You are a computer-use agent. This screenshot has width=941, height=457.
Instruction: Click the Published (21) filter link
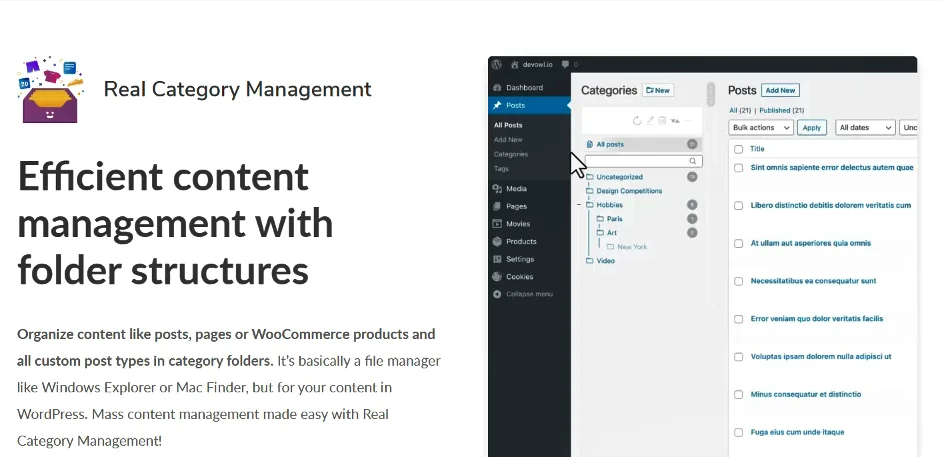click(x=782, y=110)
